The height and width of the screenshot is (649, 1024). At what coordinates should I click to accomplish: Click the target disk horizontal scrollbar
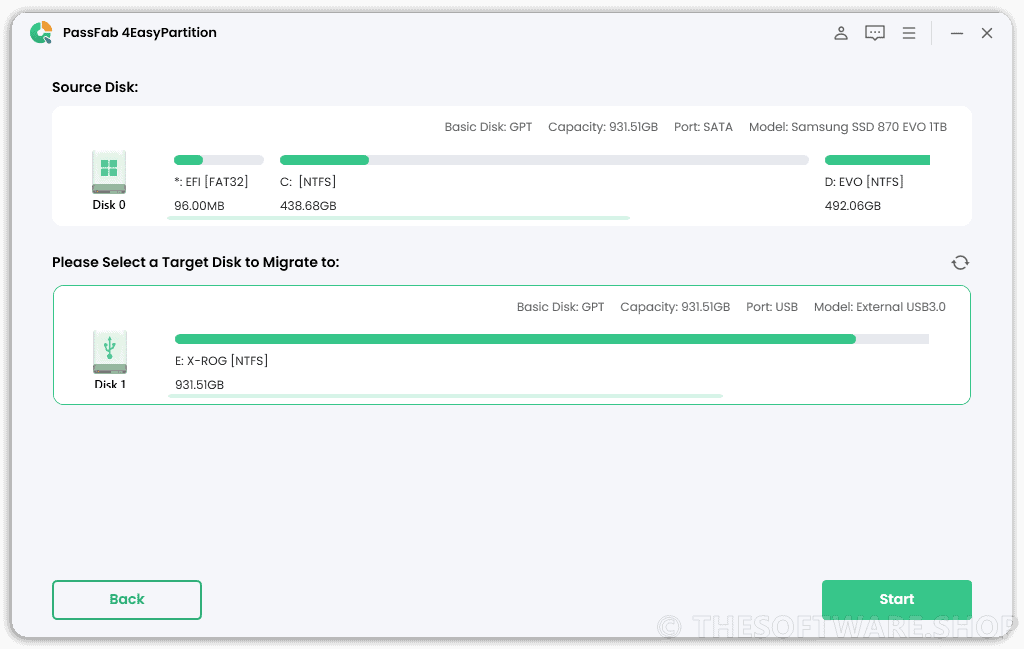click(x=445, y=396)
